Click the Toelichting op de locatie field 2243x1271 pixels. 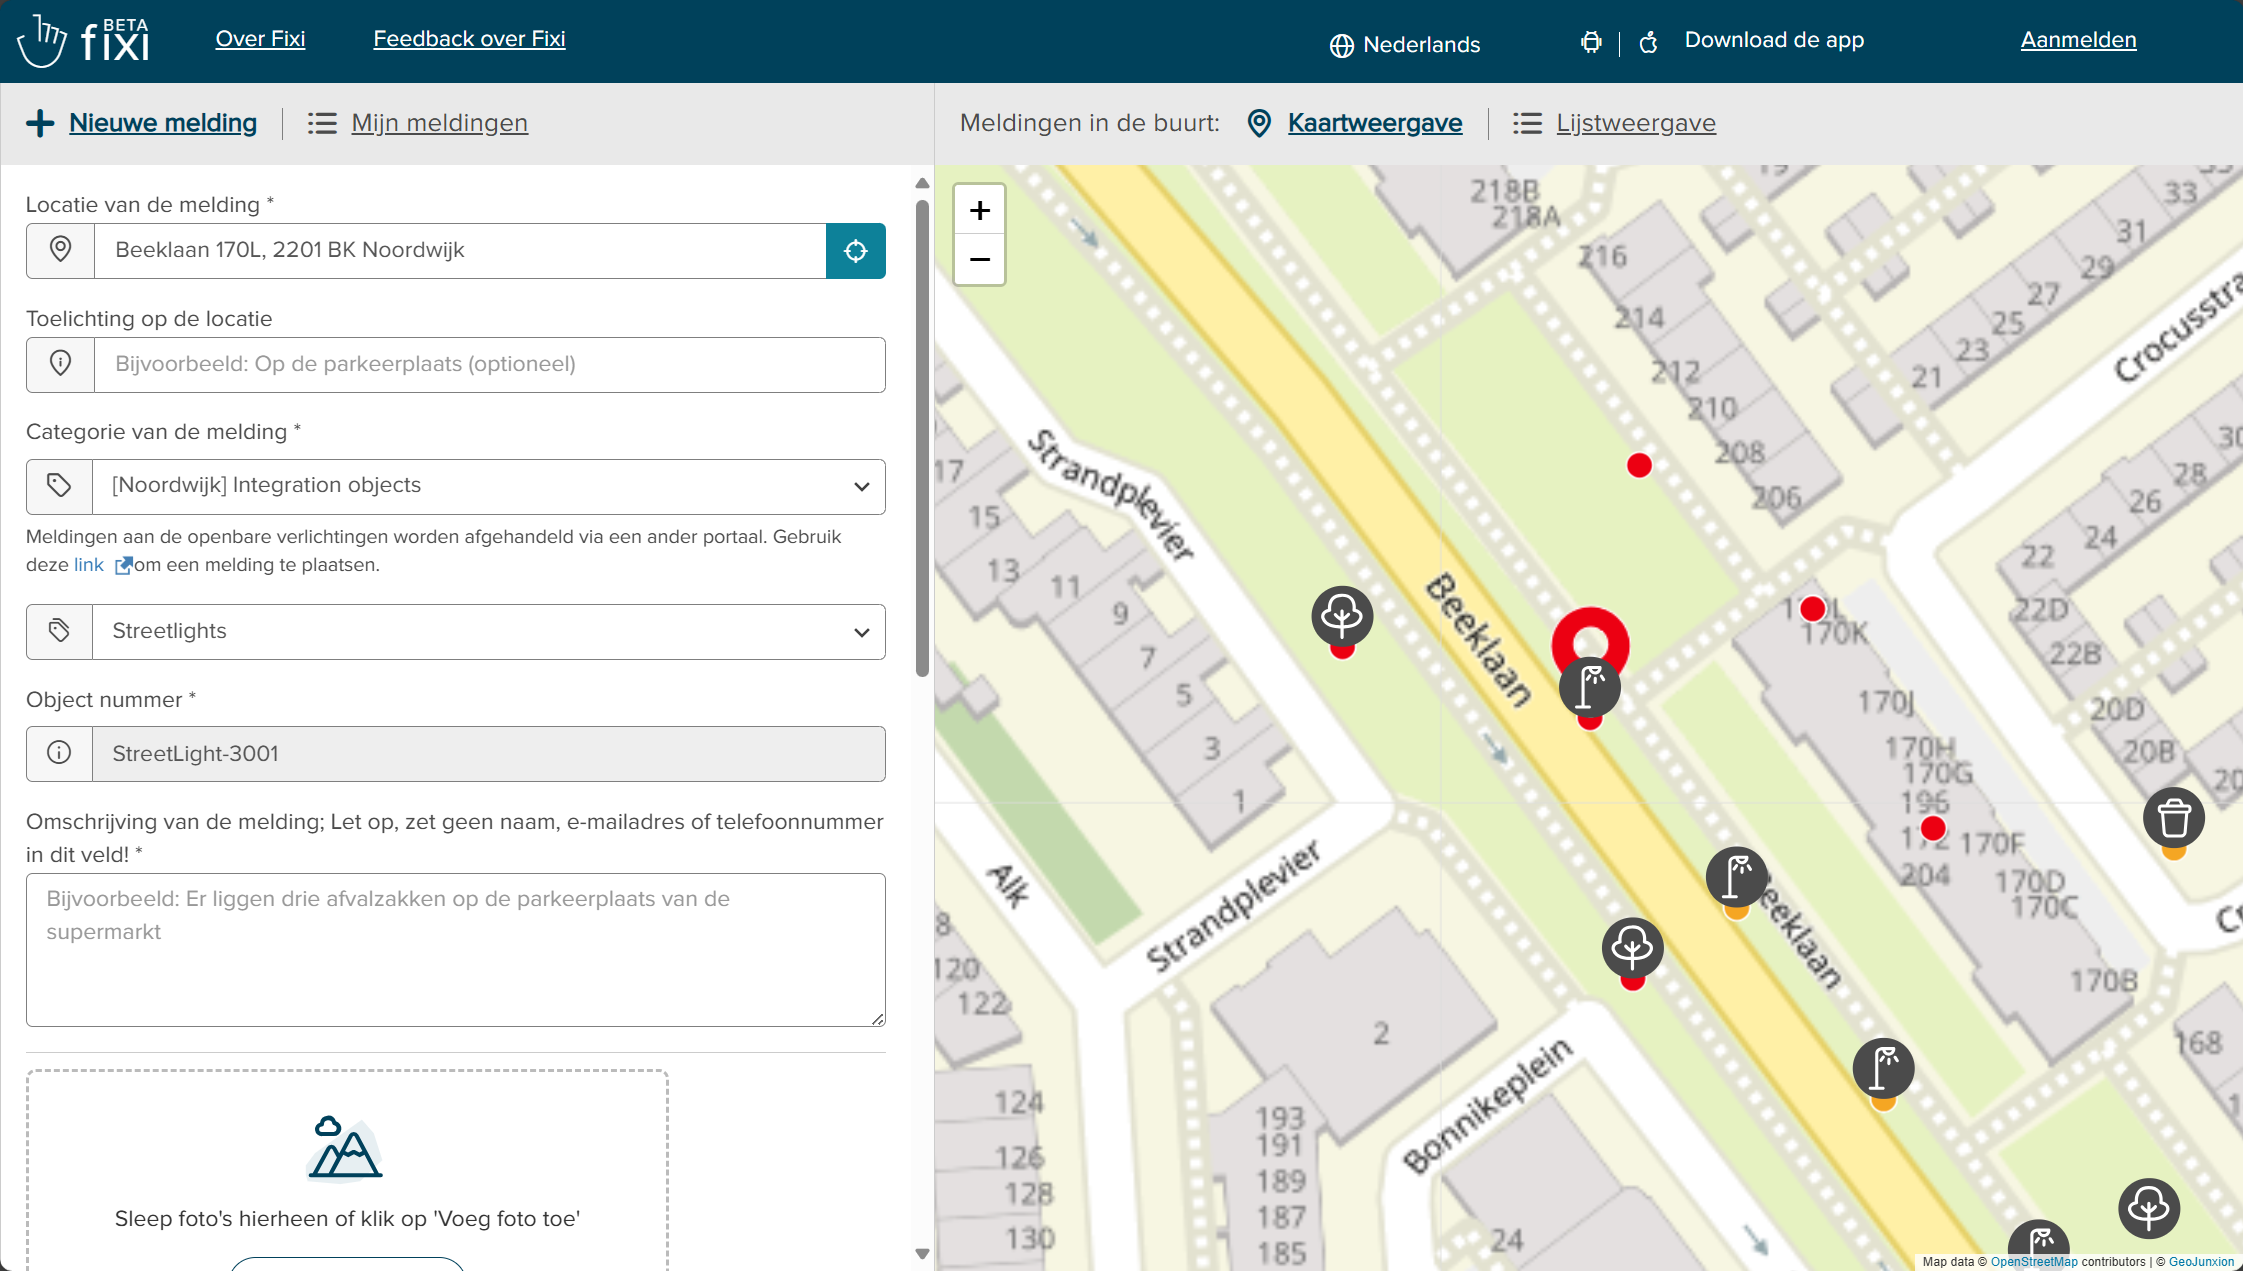(488, 365)
